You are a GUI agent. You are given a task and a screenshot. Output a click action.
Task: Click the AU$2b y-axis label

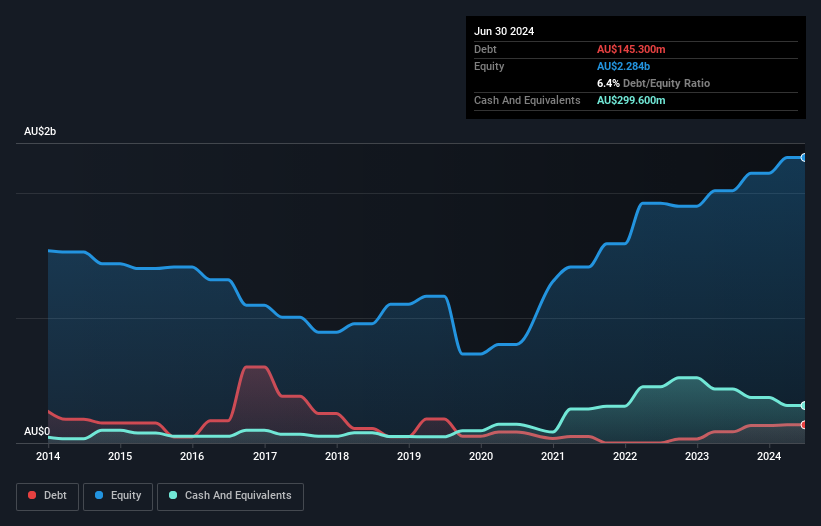point(40,131)
